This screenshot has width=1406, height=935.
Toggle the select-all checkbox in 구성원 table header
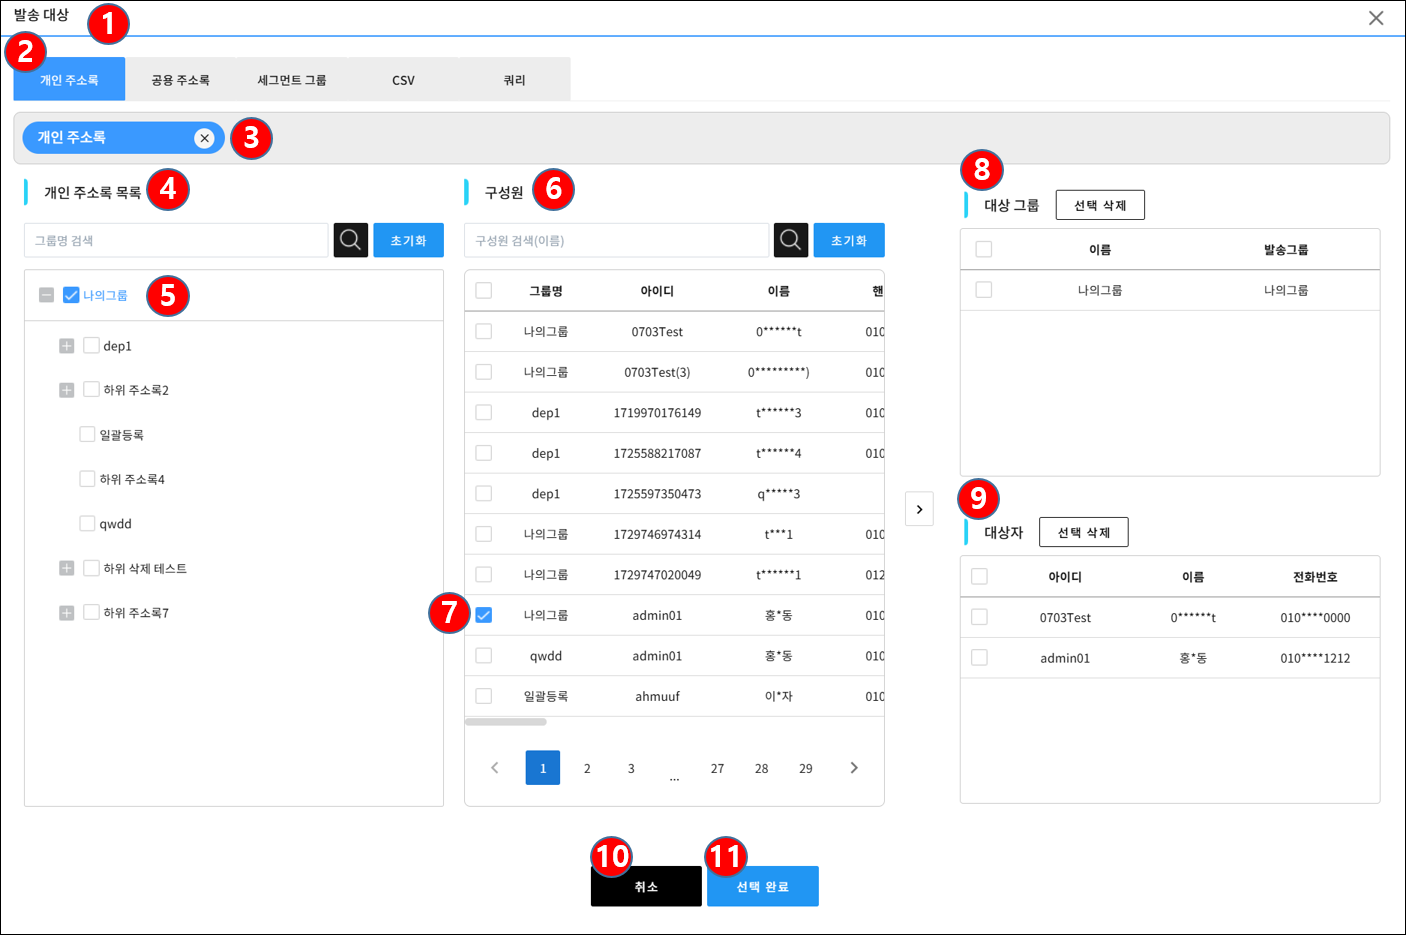click(484, 290)
